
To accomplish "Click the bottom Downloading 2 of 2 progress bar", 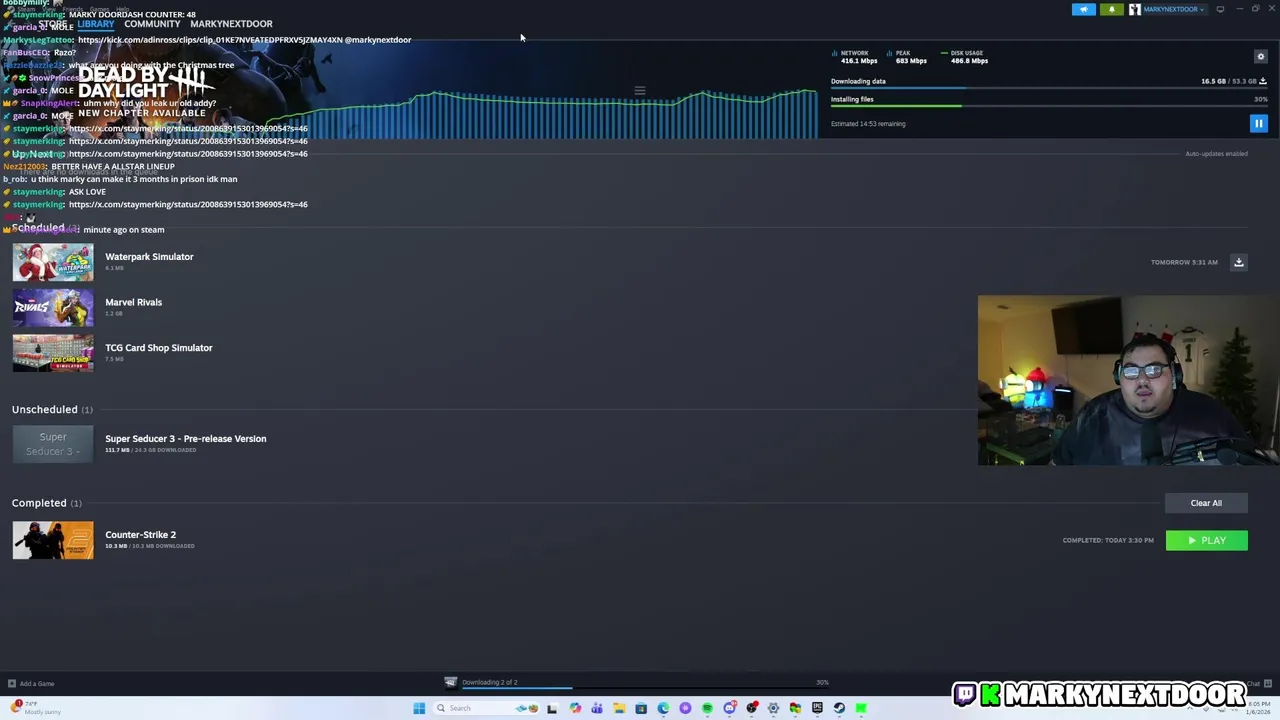I will (645, 689).
